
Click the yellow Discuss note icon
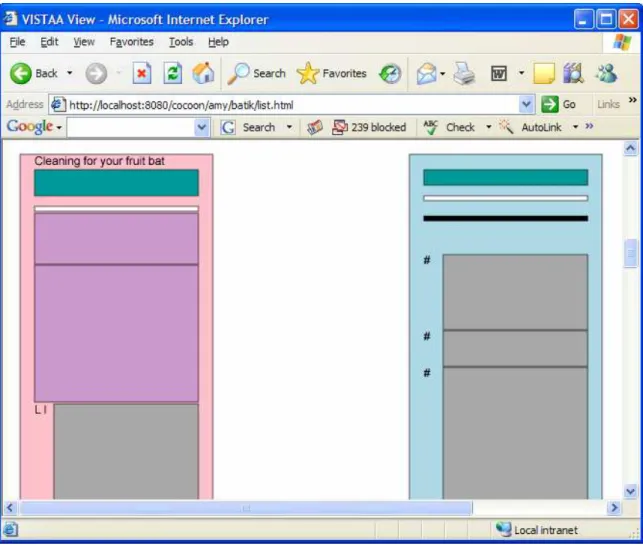(544, 74)
